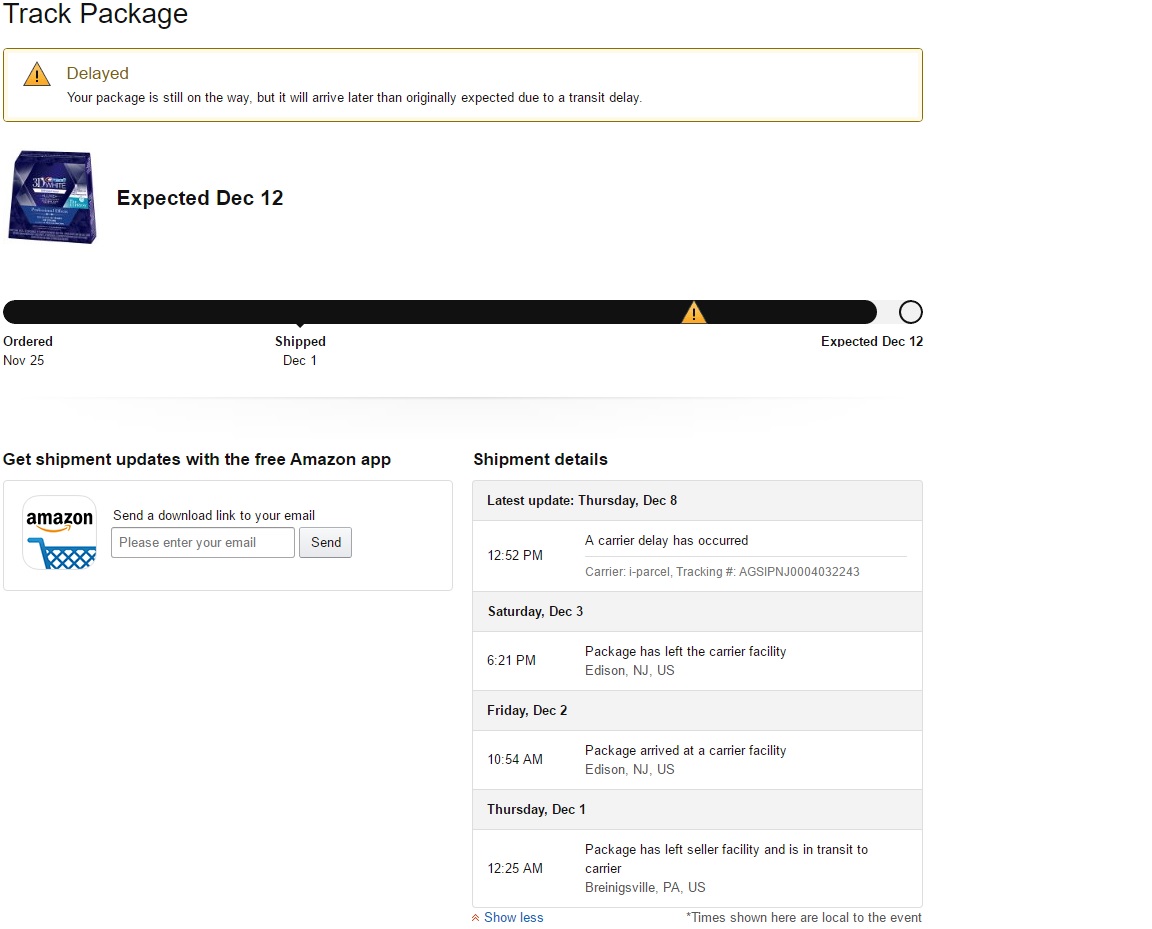This screenshot has width=1152, height=929.
Task: Click the empty delivery circle at progress bar end
Action: [910, 312]
